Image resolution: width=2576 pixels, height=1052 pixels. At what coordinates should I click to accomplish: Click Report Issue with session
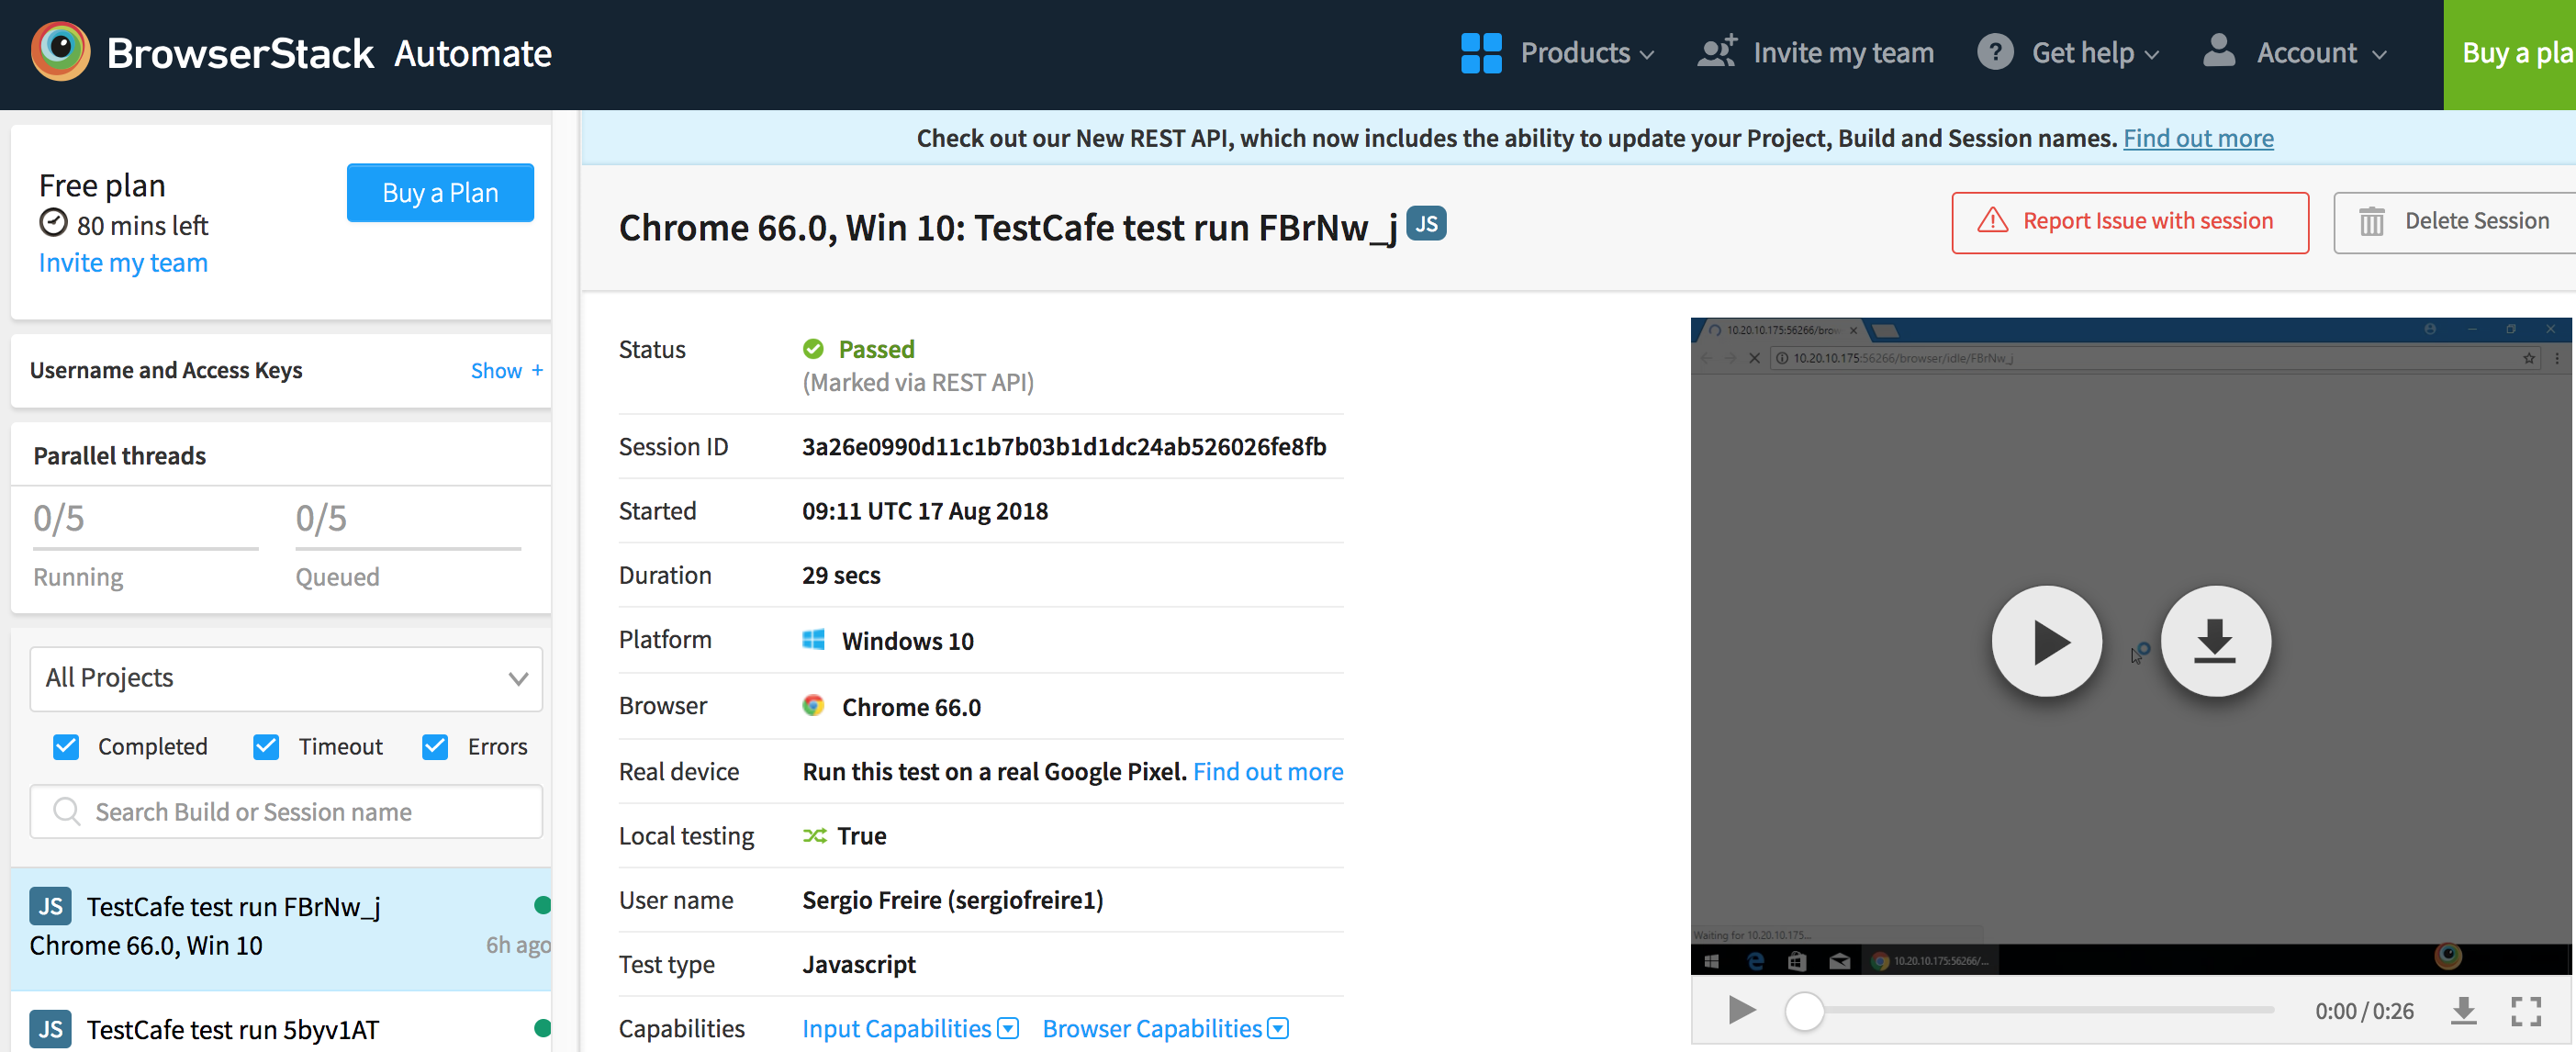click(x=2130, y=222)
